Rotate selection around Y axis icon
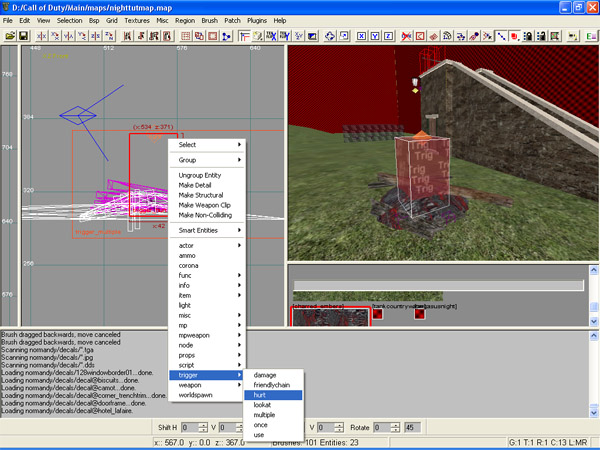Image resolution: width=600 pixels, height=450 pixels. (82, 36)
